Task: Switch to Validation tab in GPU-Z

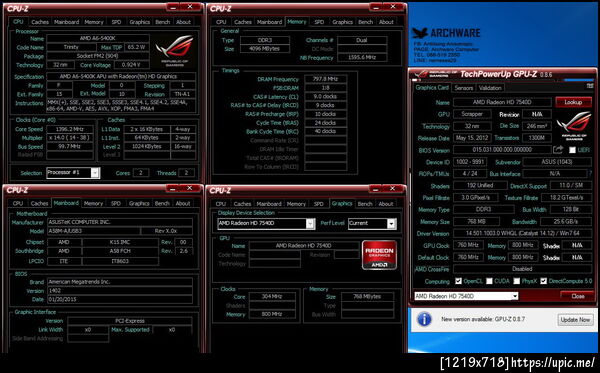Action: [490, 88]
